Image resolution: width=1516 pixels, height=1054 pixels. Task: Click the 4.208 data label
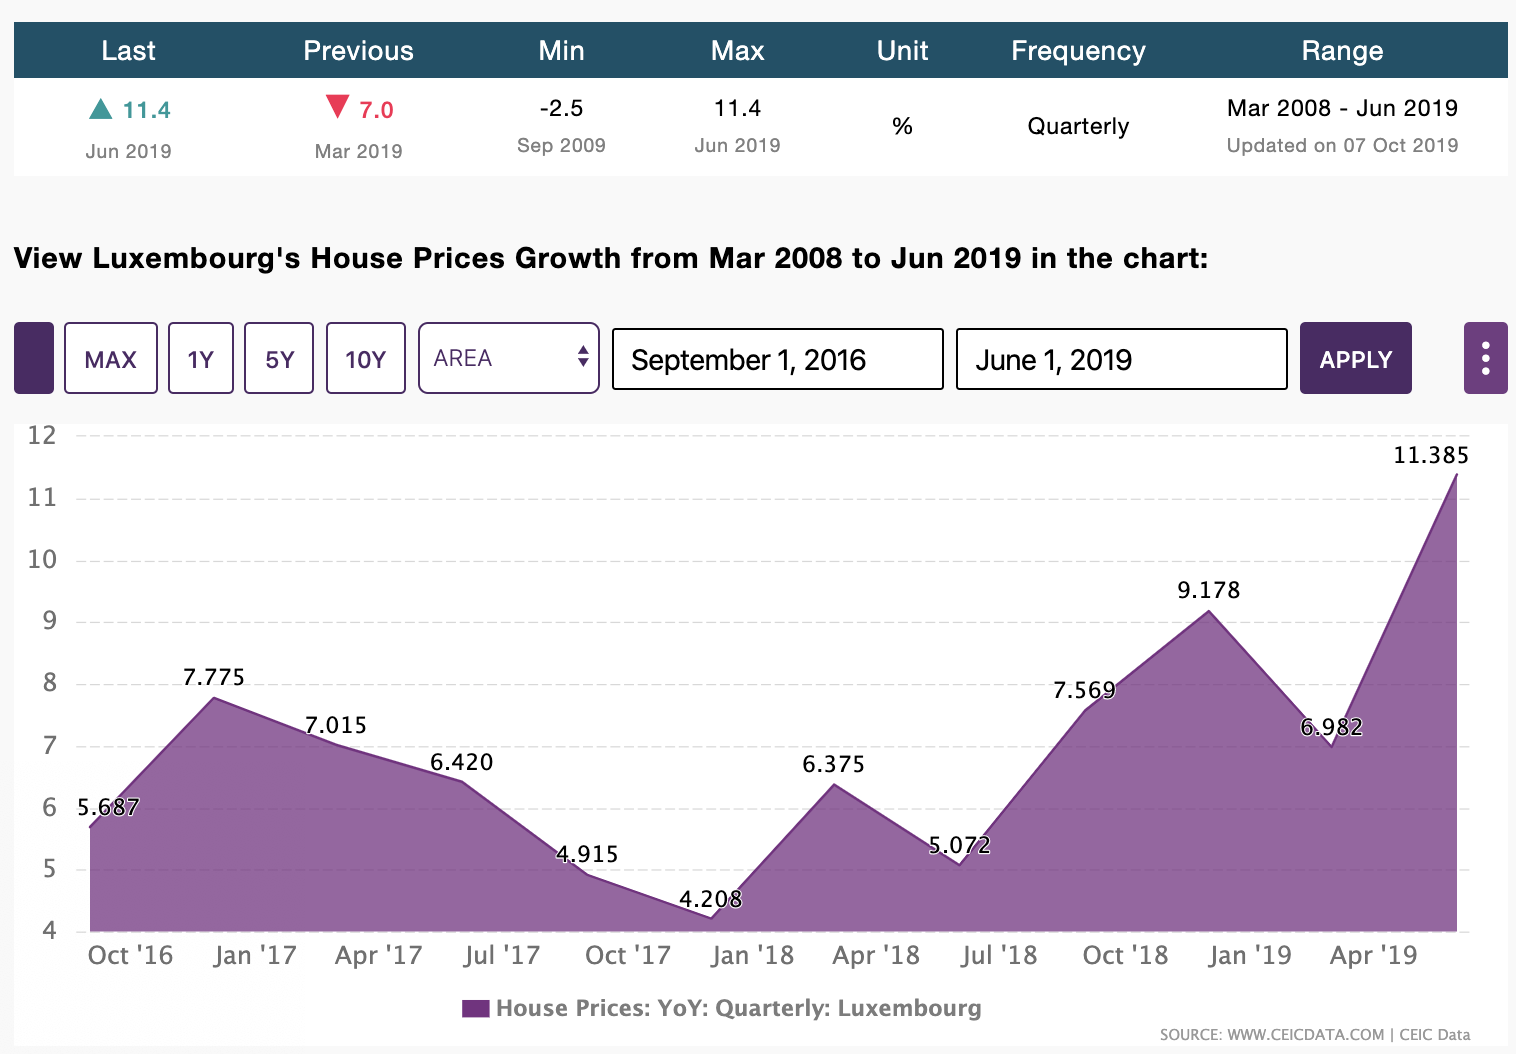click(711, 899)
